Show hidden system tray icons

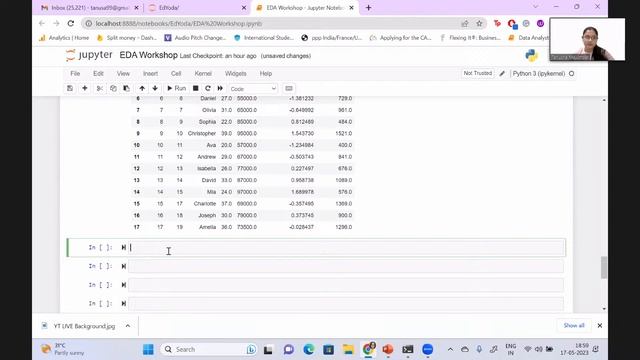coord(450,349)
